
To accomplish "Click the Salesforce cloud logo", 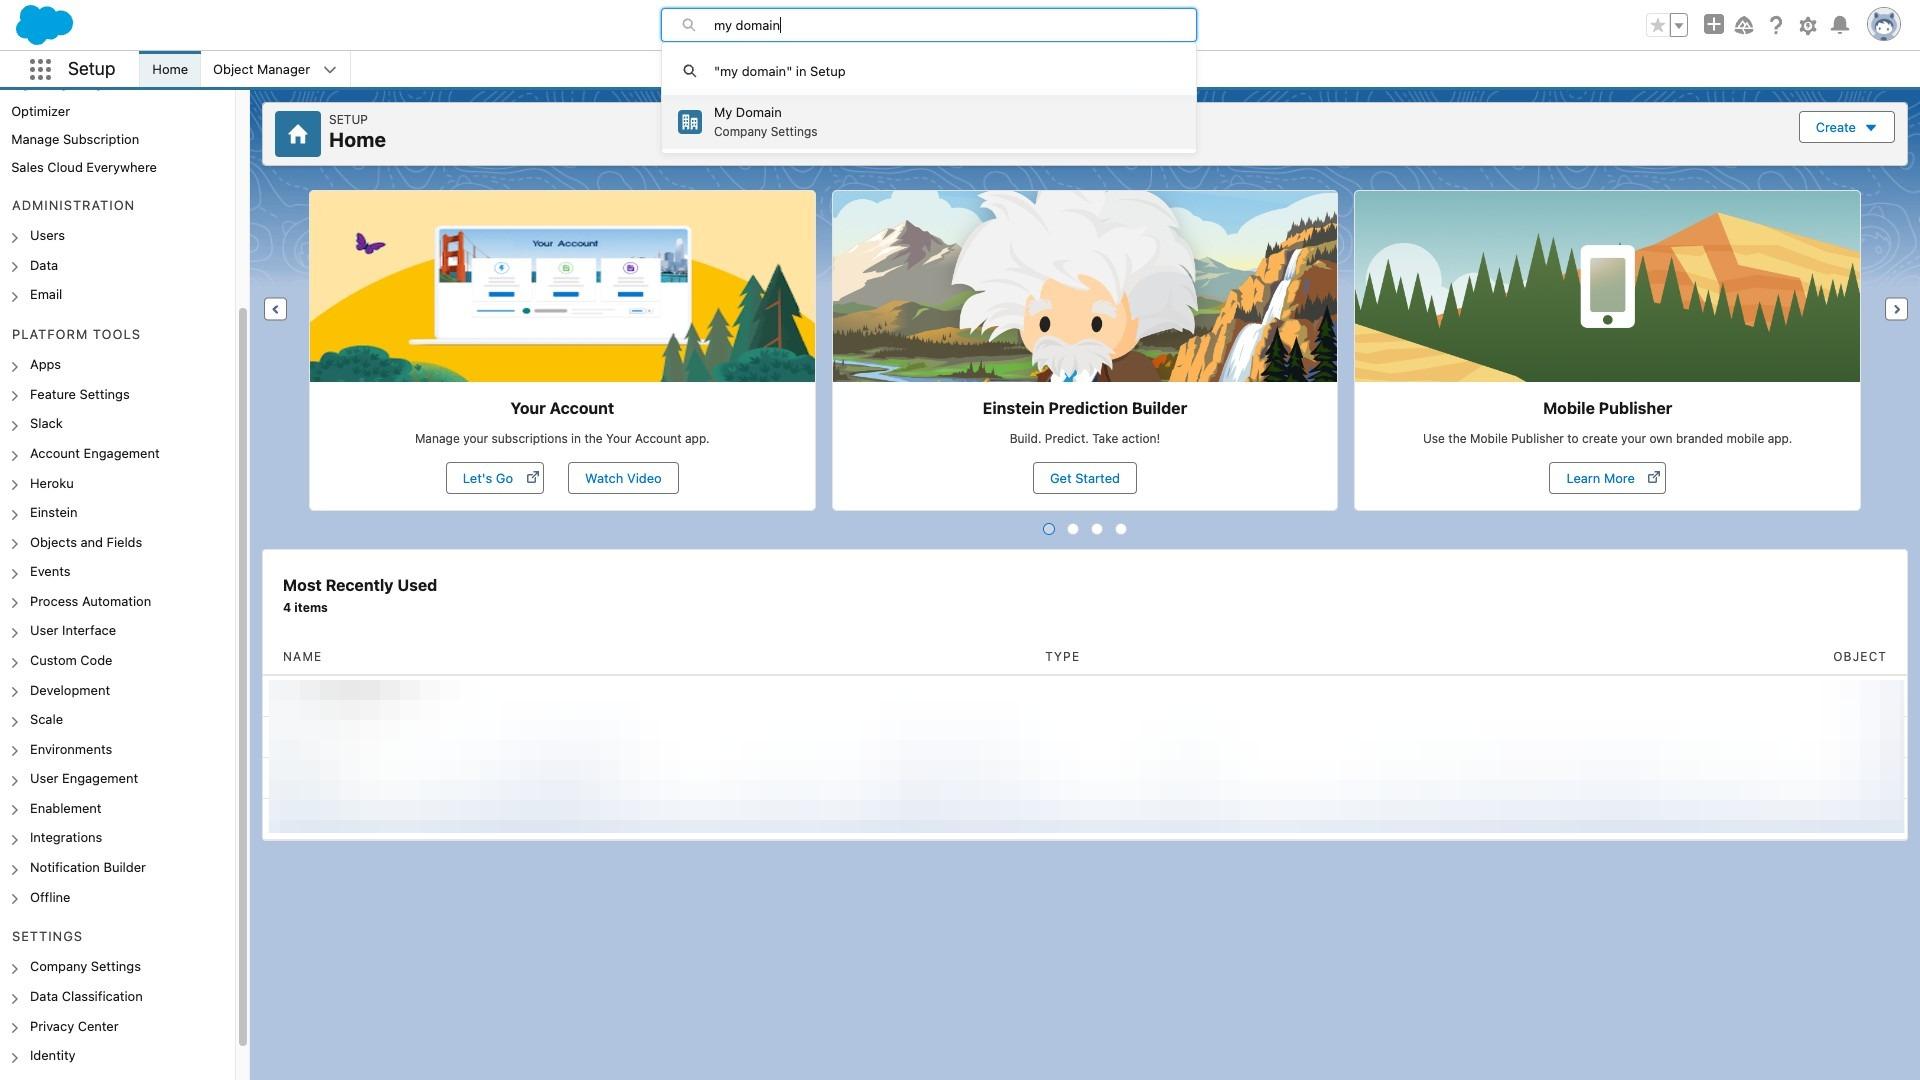I will coord(44,24).
